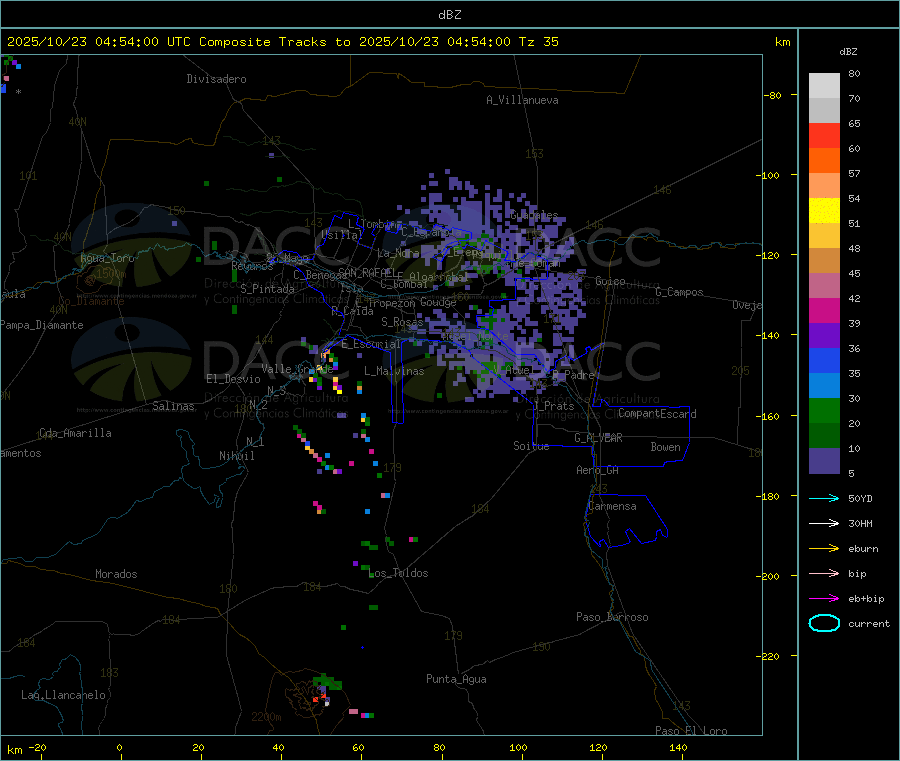Click the cyan 50YD arrow legend icon
Screen dimensions: 900x761
tap(824, 498)
